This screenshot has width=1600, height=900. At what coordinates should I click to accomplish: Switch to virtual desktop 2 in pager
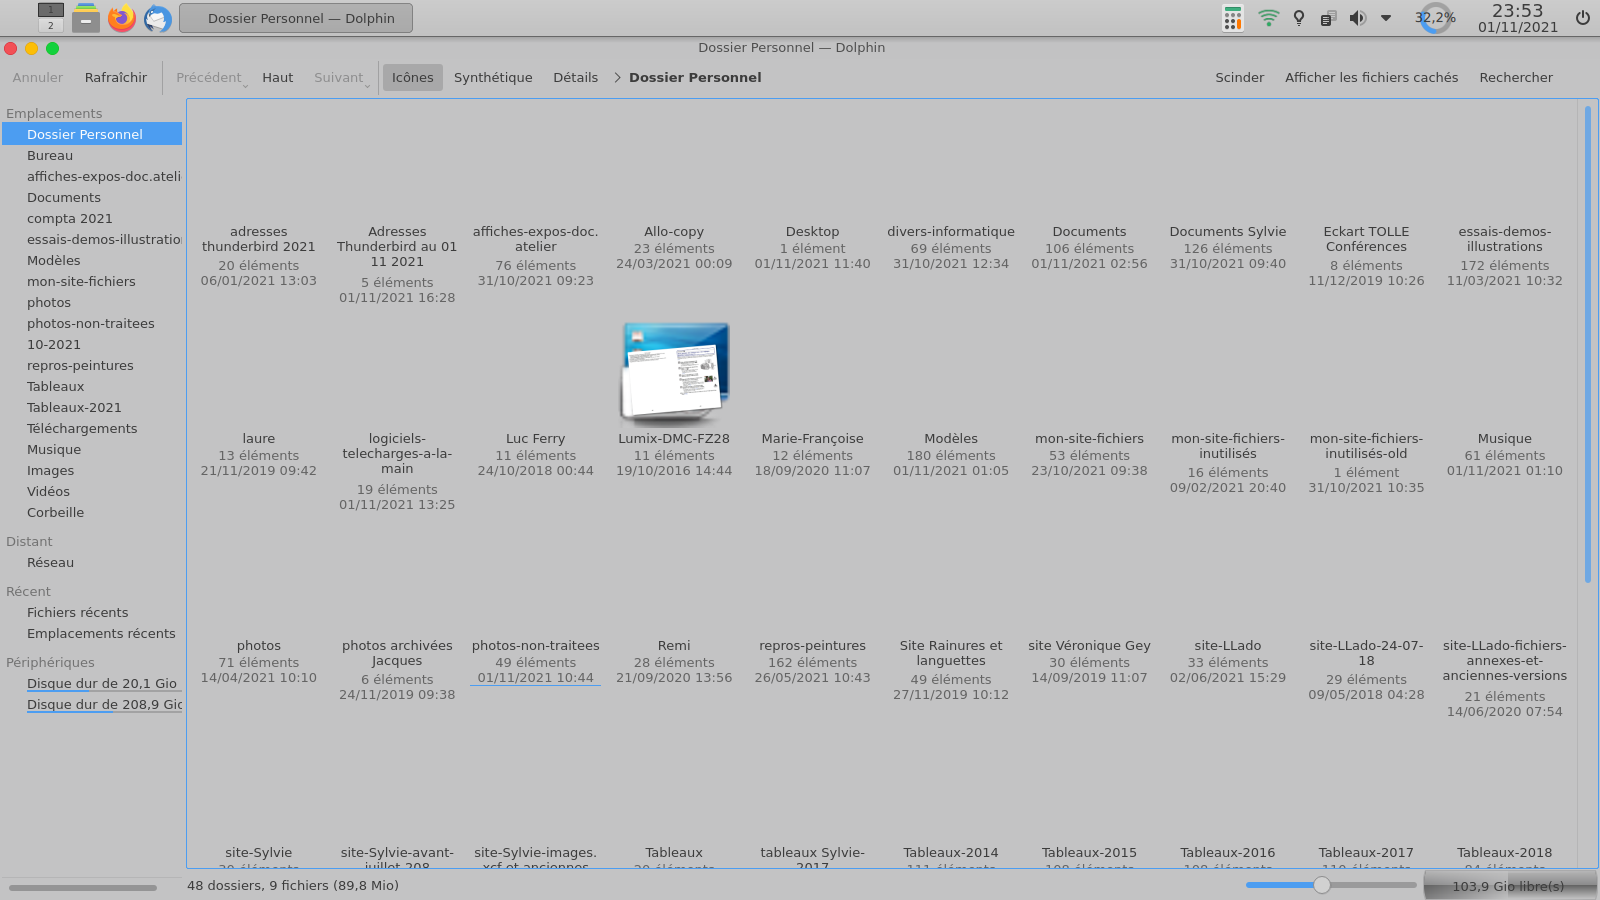(x=50, y=26)
